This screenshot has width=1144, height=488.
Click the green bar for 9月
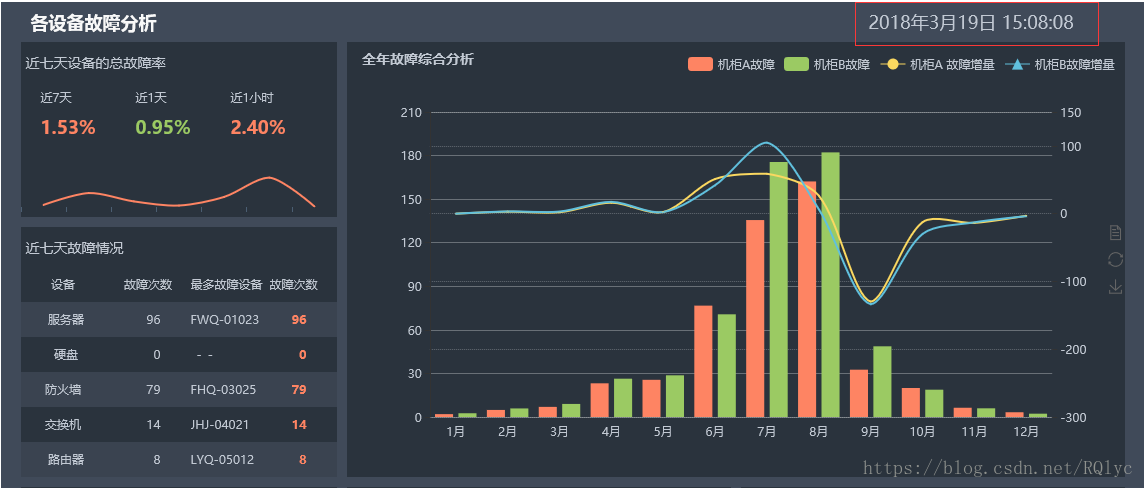pos(882,382)
